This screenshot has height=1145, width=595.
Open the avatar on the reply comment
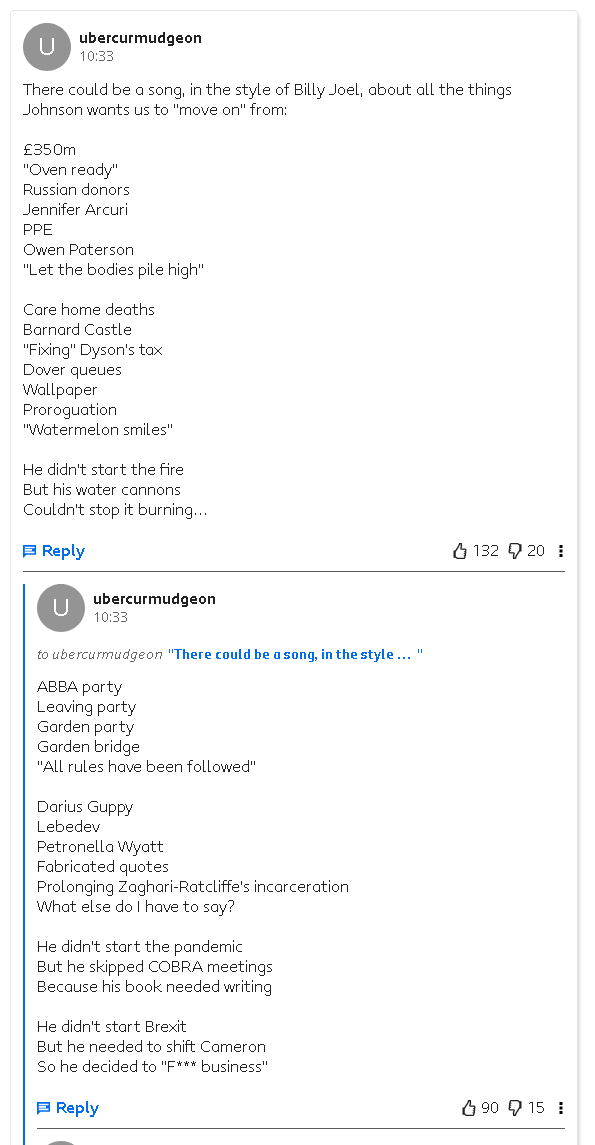pyautogui.click(x=60, y=607)
